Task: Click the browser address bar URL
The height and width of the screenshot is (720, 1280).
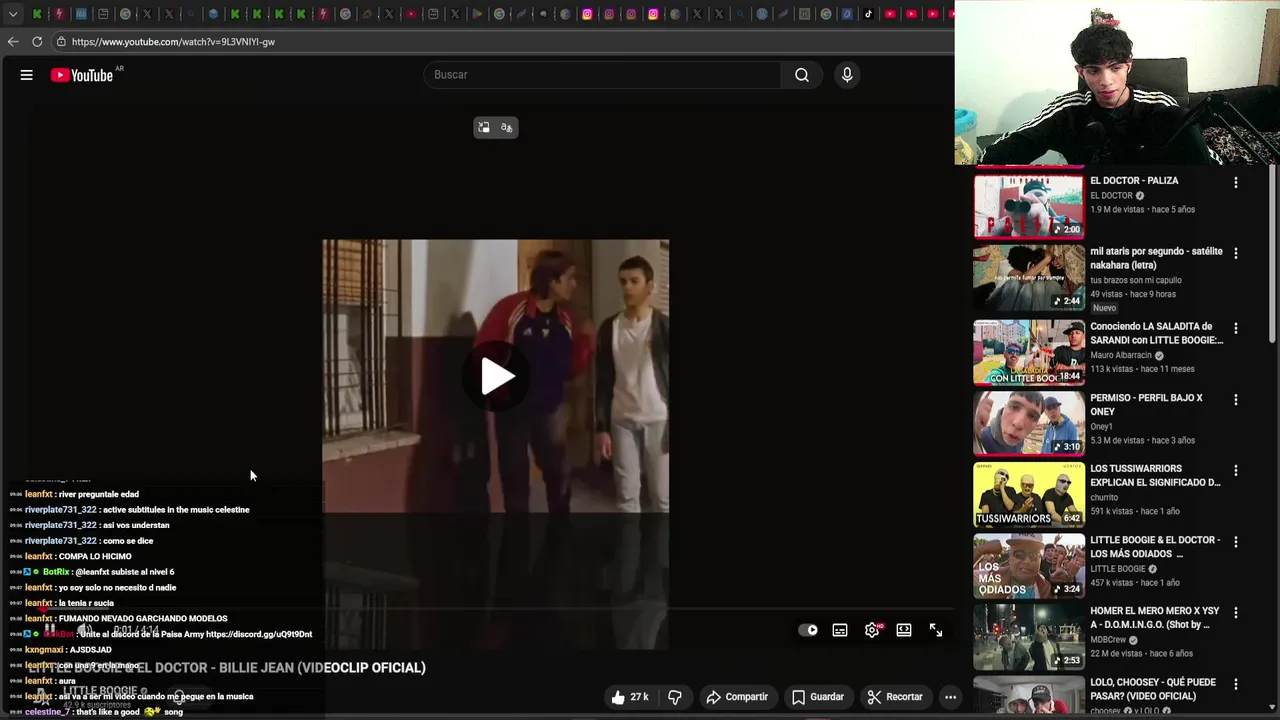Action: coord(173,42)
